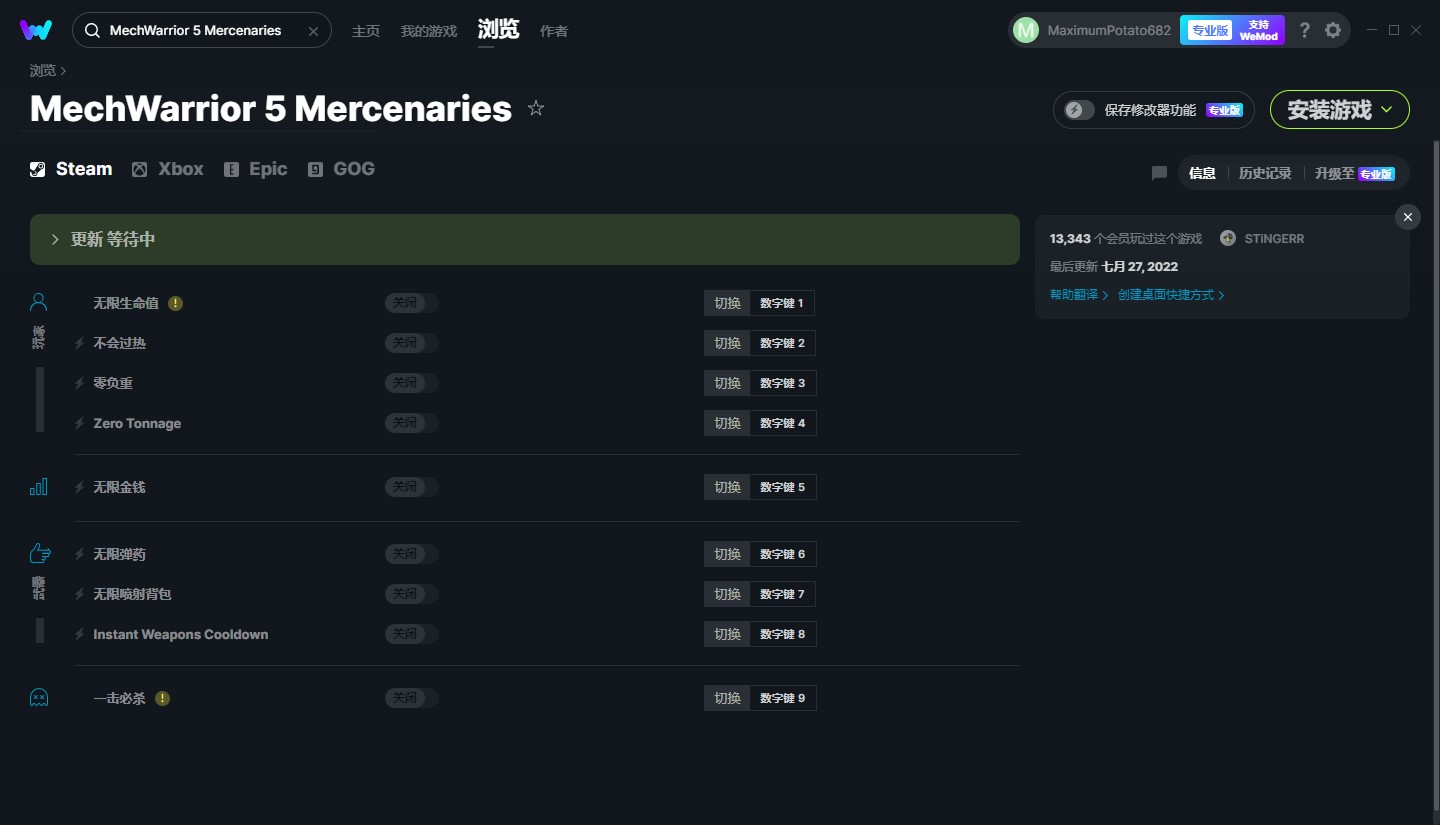Open the help question mark icon
The height and width of the screenshot is (825, 1440).
pyautogui.click(x=1304, y=30)
